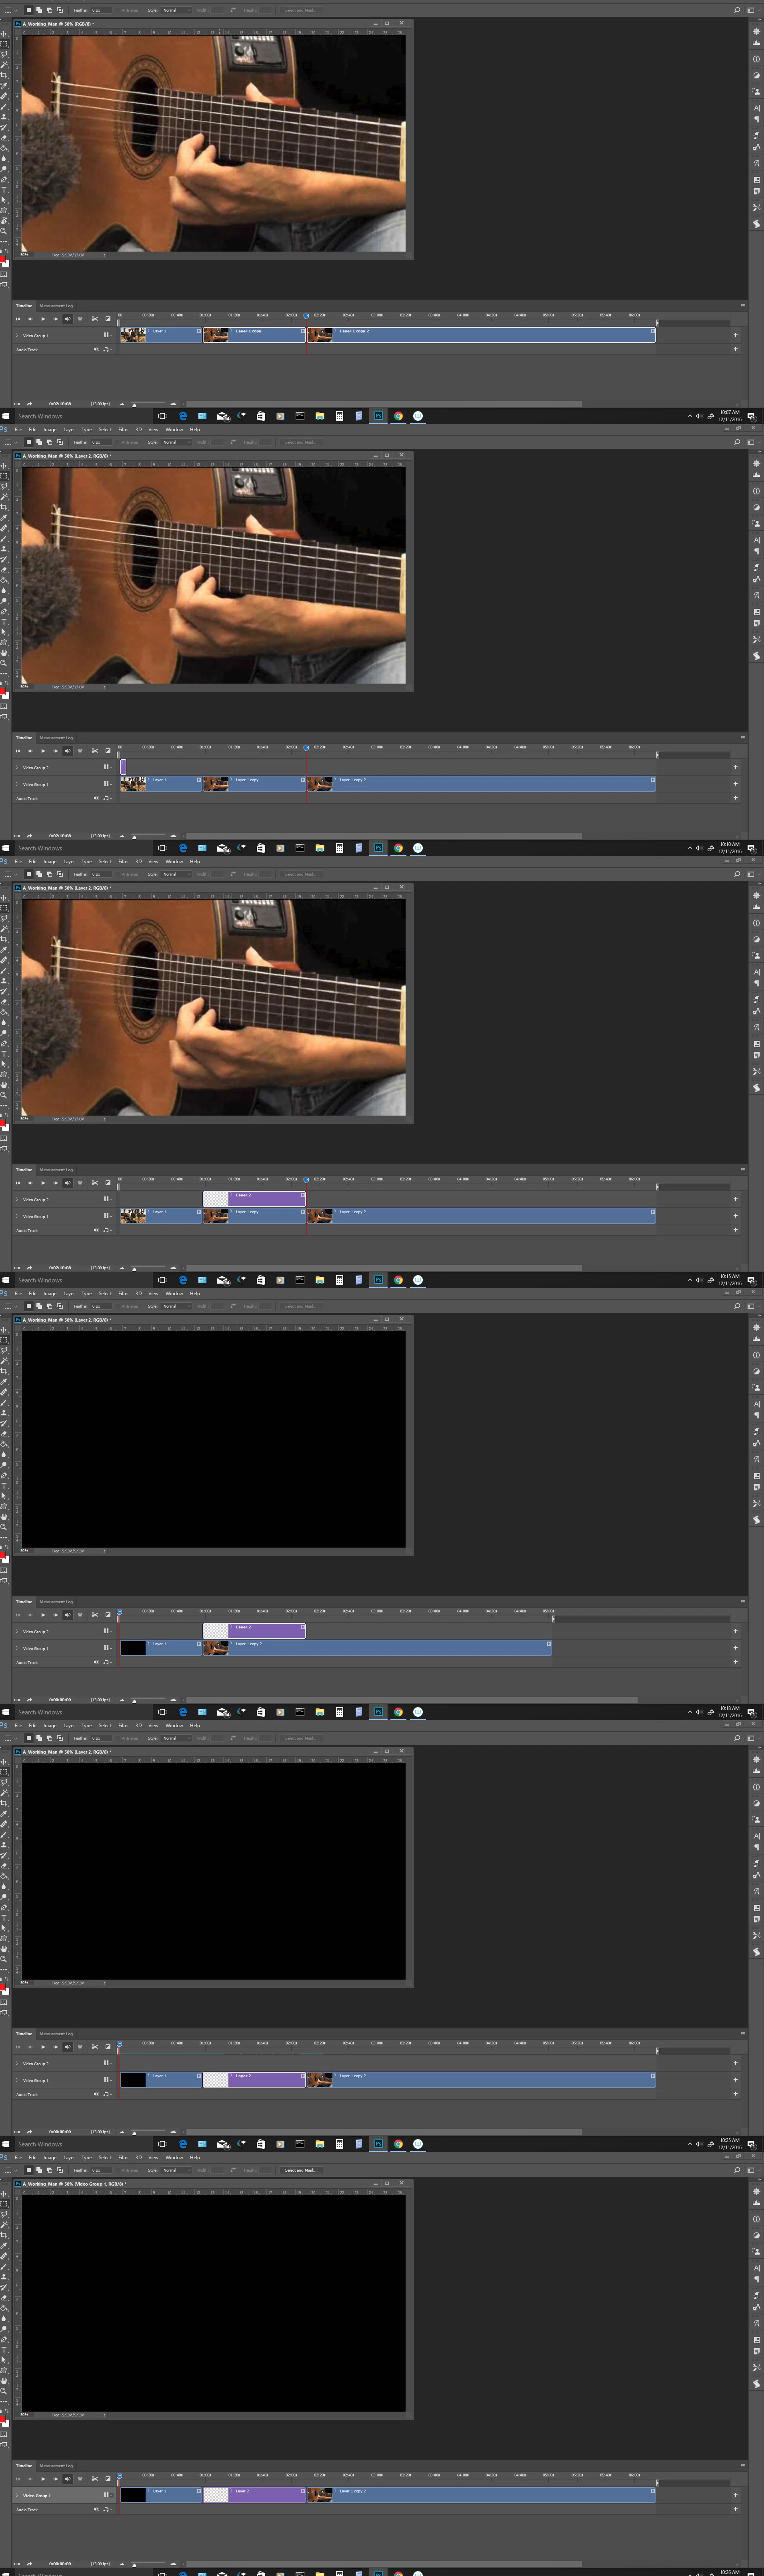Image resolution: width=764 pixels, height=2576 pixels.
Task: Open Chrome from the 10:07 AM taskbar
Action: pos(398,415)
